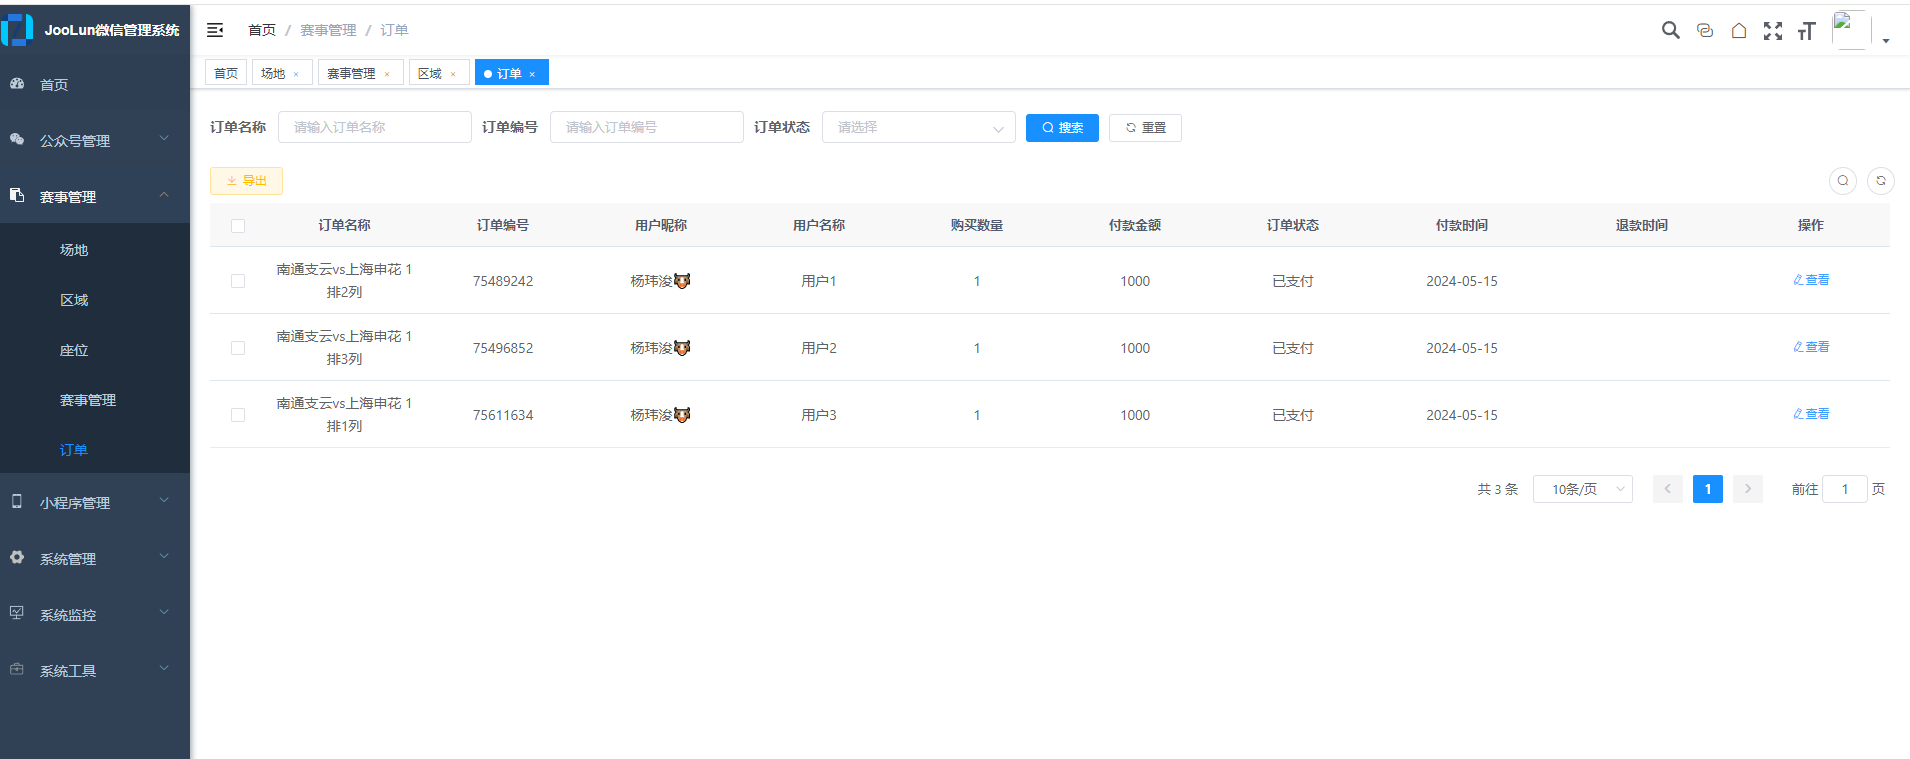Click the 系统管理 gear icon in sidebar
Viewport: 1910px width, 759px height.
(17, 557)
